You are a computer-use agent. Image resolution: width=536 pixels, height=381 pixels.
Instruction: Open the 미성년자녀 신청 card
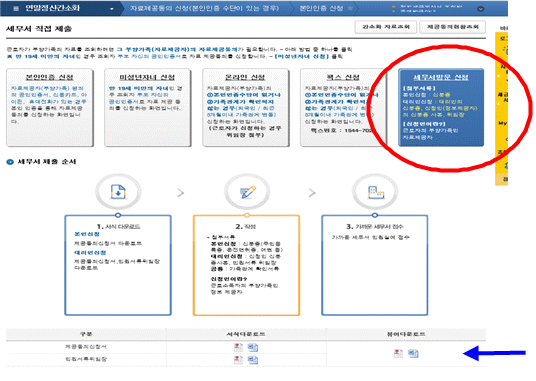[x=147, y=108]
